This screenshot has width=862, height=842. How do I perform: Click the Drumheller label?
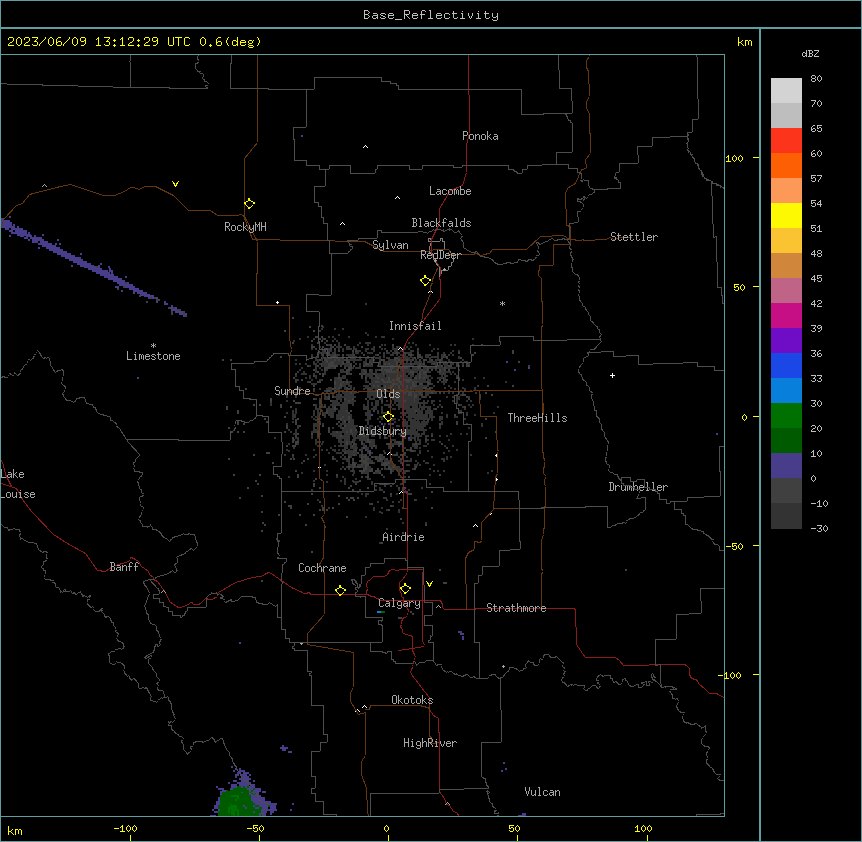pos(638,487)
